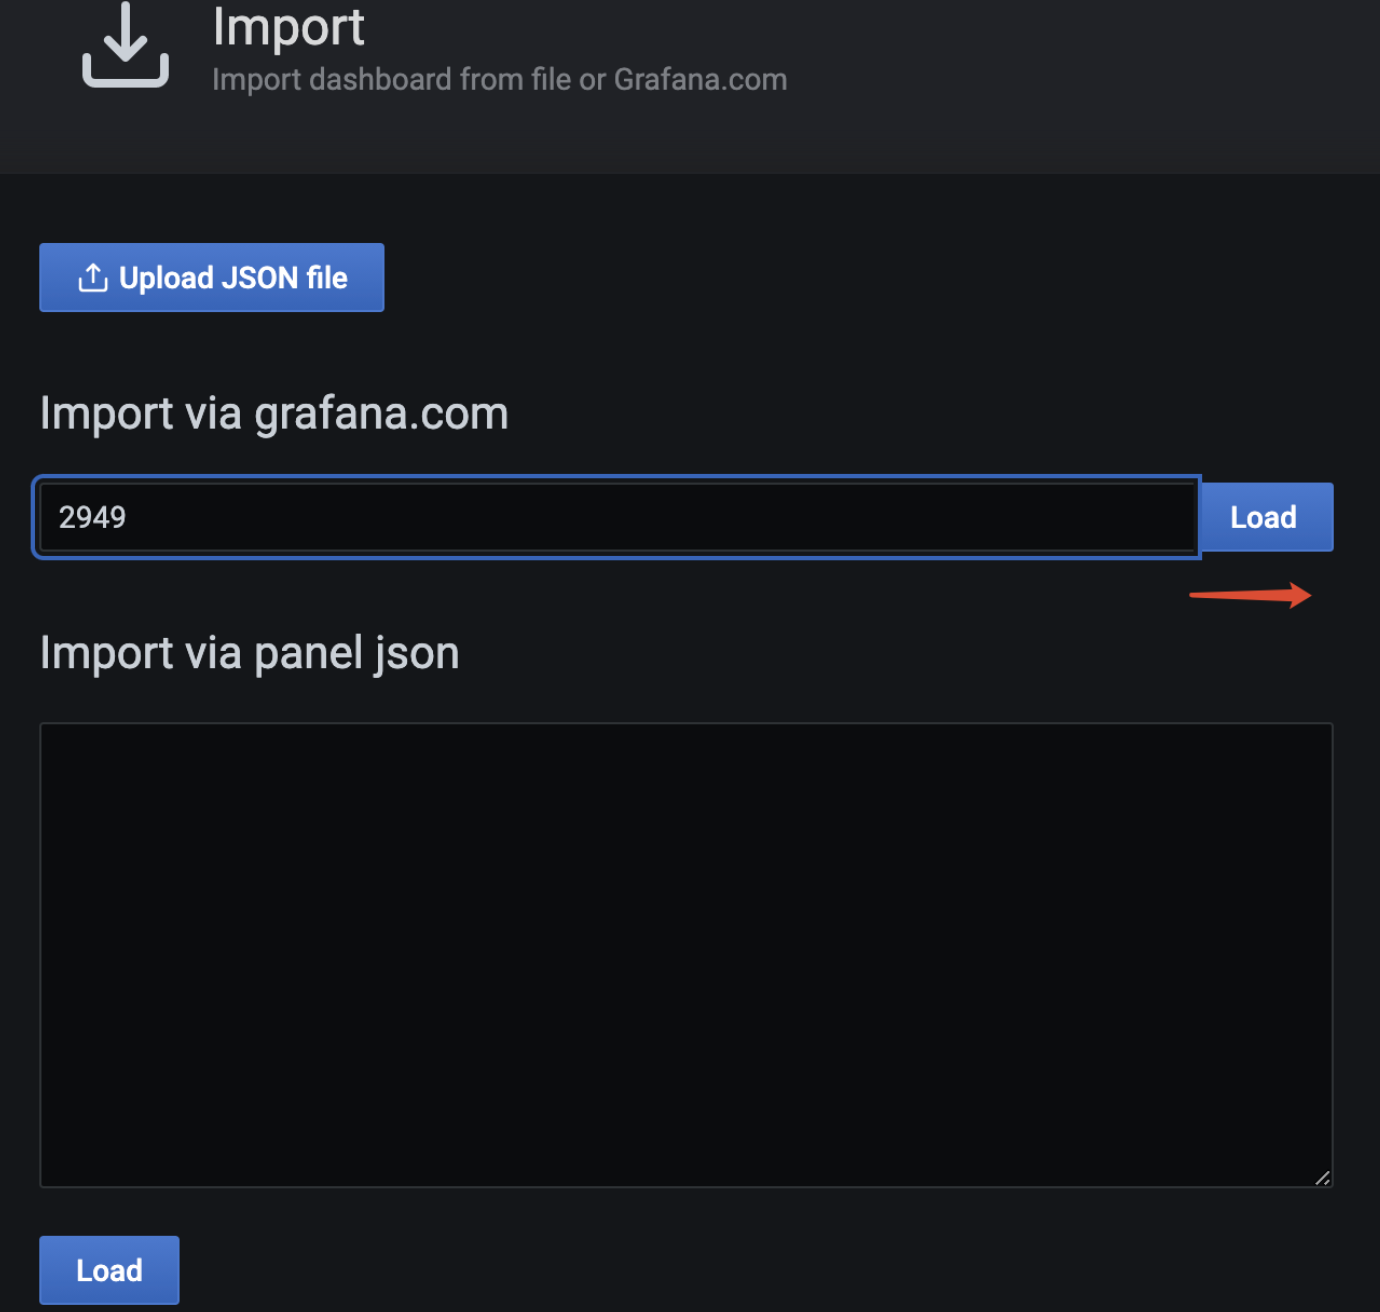
Task: Grab the text area resize handle
Action: 1322,1178
